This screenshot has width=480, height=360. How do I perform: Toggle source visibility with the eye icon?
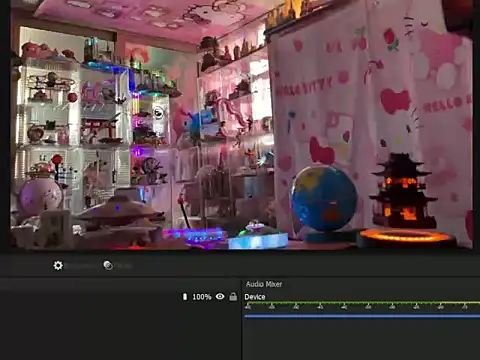click(x=220, y=296)
